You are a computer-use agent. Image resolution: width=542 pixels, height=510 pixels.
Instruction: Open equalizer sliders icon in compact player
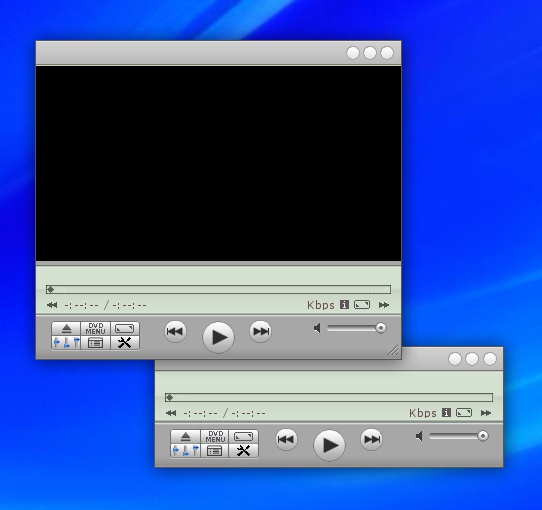(x=186, y=451)
